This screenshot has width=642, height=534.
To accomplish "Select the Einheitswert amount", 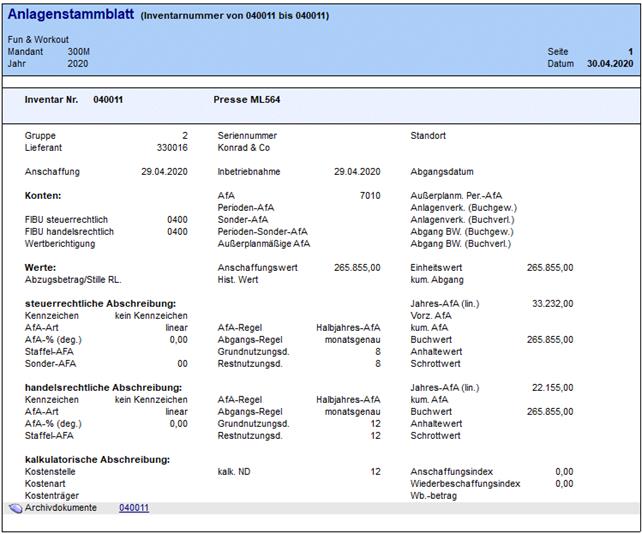I will point(550,267).
